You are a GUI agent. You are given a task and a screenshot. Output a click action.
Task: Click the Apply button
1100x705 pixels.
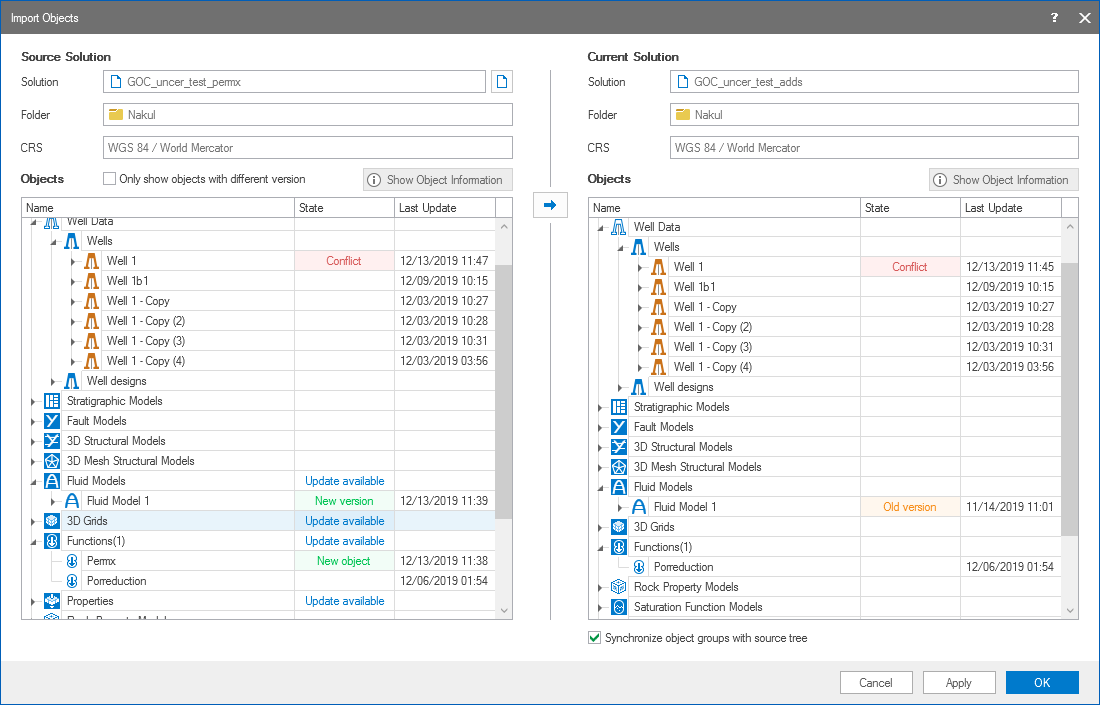958,683
